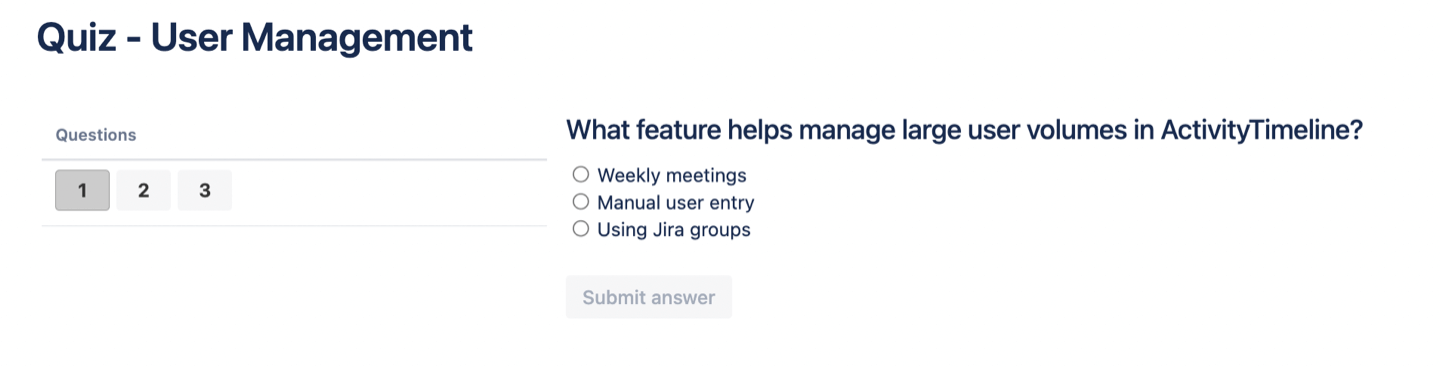This screenshot has height=367, width=1440.
Task: Jump to question 3
Action: (205, 190)
